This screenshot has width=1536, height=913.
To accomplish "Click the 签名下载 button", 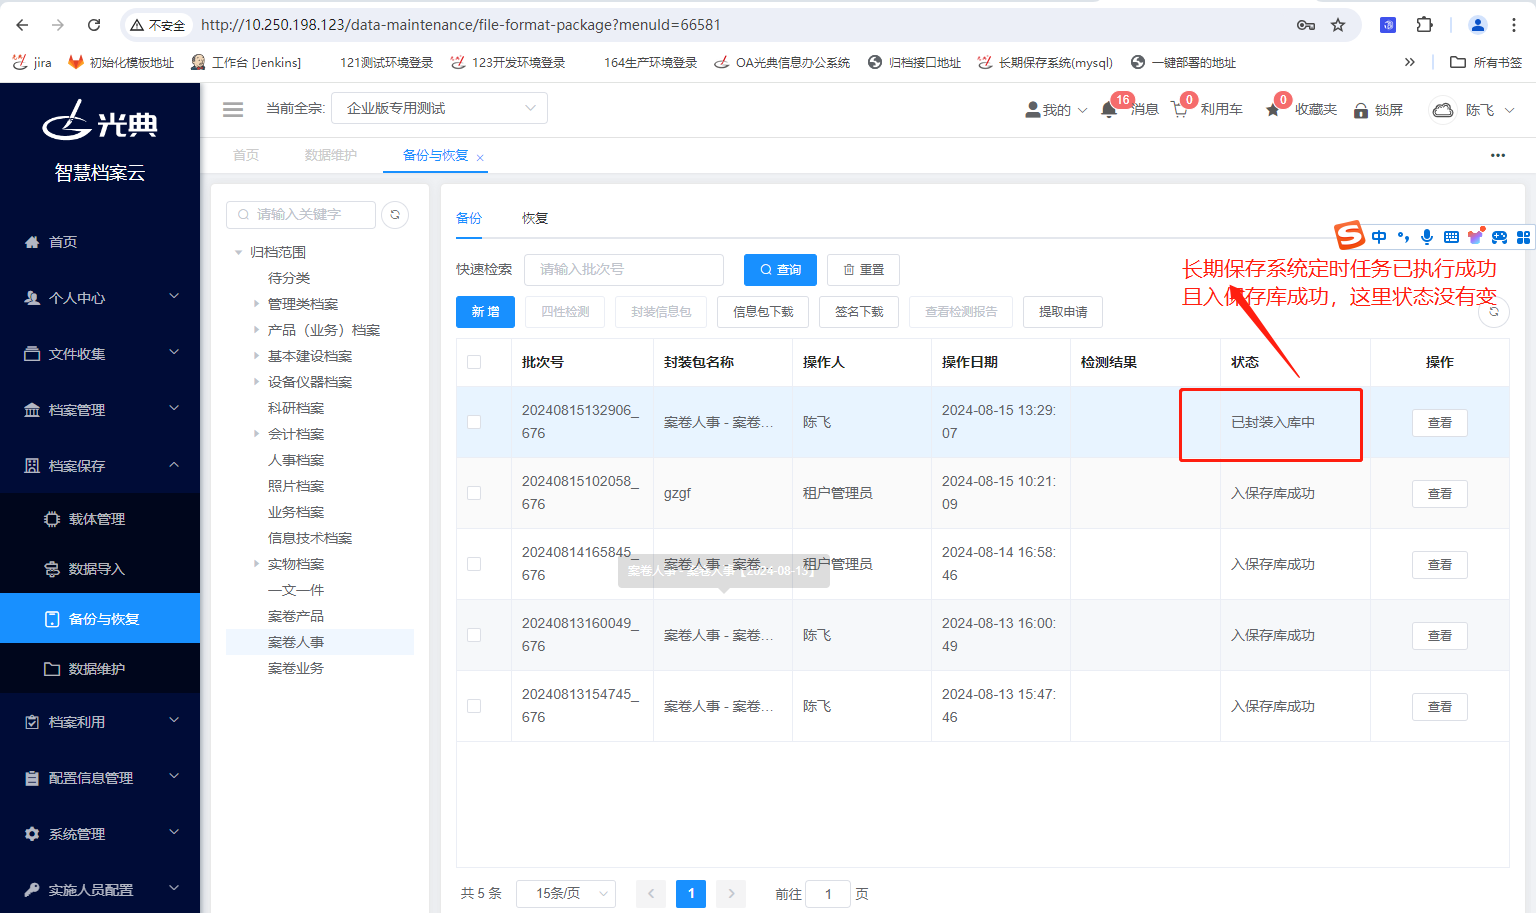I will click(x=859, y=312).
